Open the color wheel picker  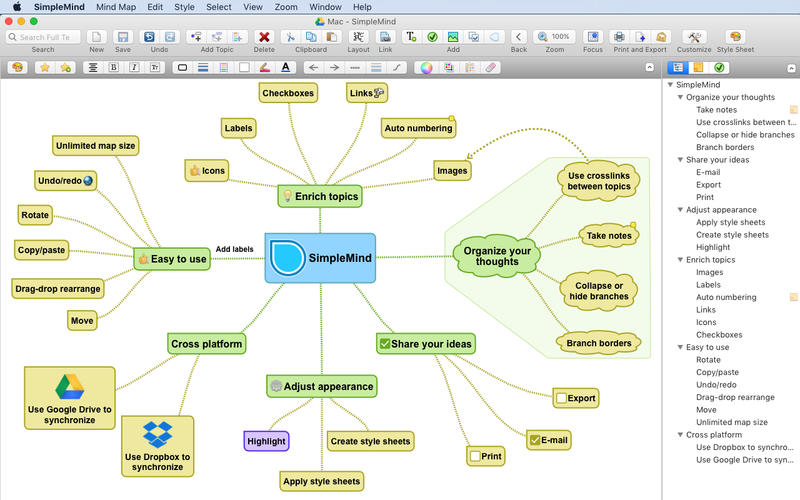coord(427,67)
